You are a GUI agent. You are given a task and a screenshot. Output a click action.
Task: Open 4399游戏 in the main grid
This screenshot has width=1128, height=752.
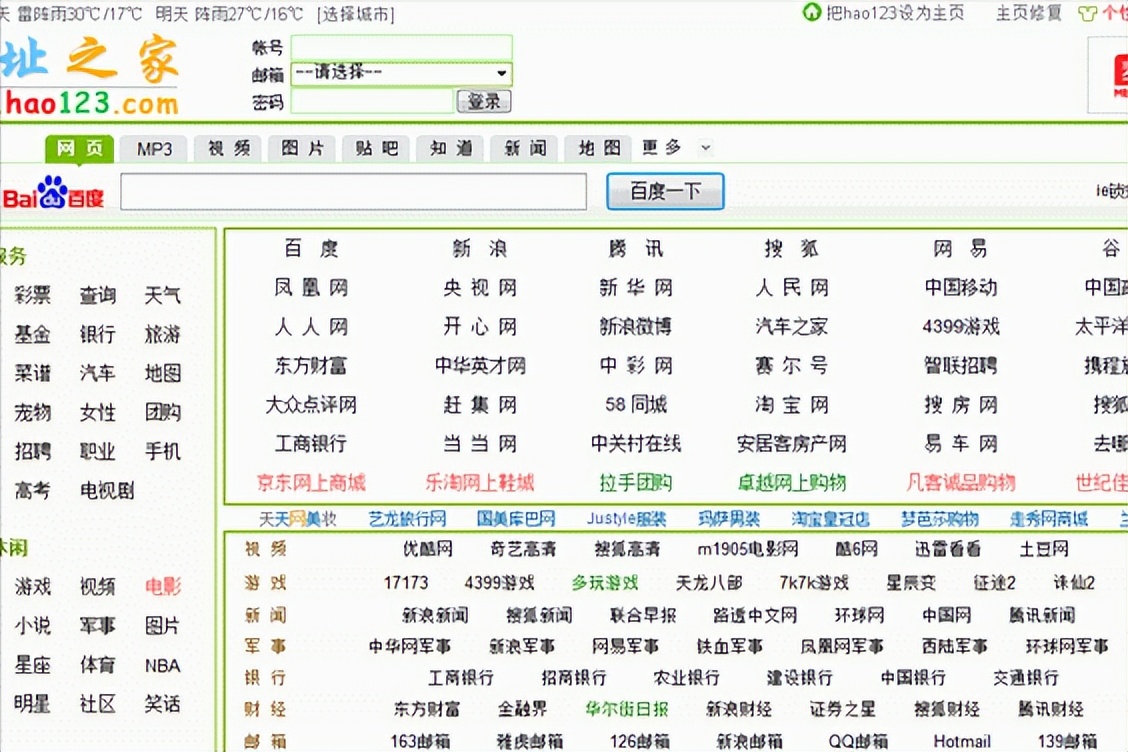tap(960, 327)
